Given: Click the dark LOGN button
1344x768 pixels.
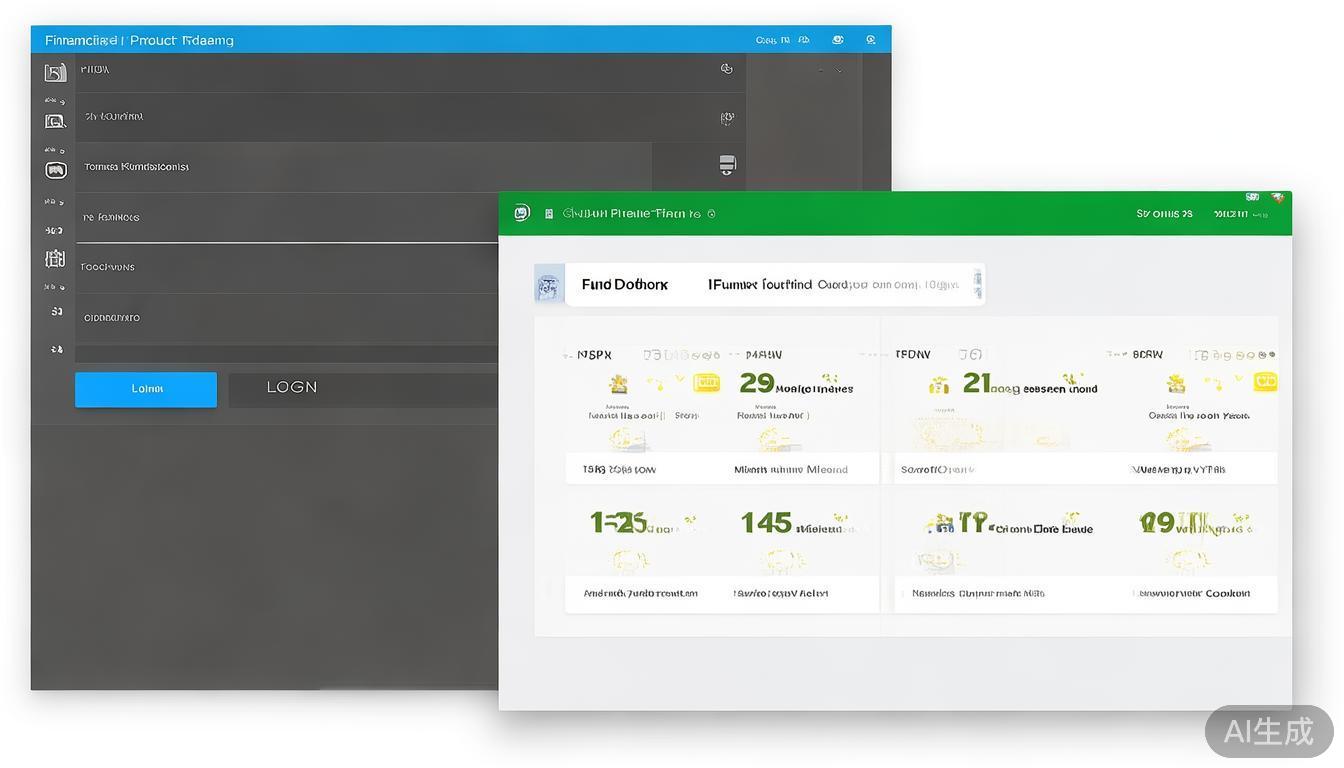Looking at the screenshot, I should pyautogui.click(x=291, y=388).
